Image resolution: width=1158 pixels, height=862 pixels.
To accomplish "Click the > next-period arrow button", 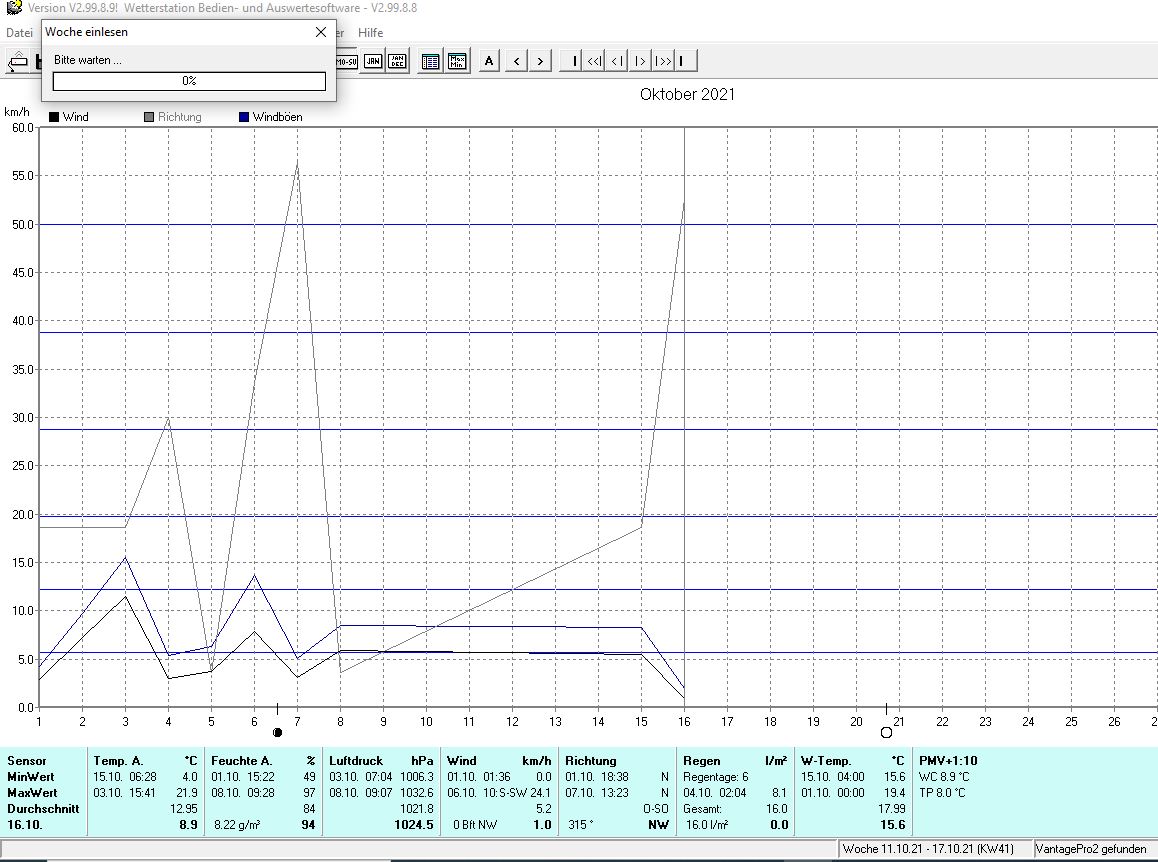I will (540, 60).
